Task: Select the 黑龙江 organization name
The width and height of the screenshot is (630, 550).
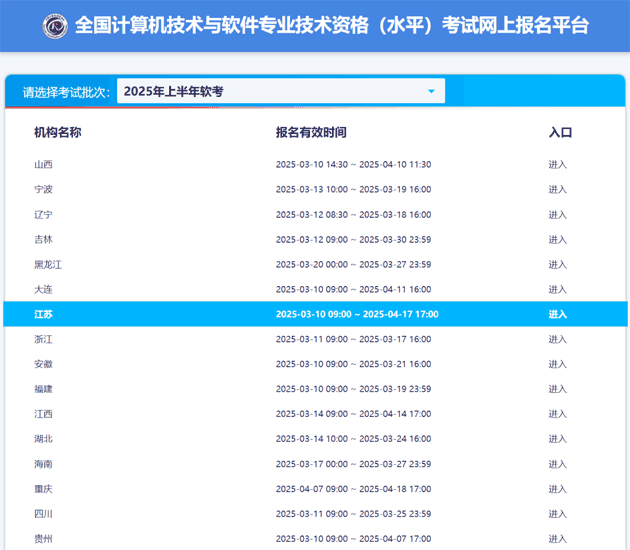Action: 48,264
